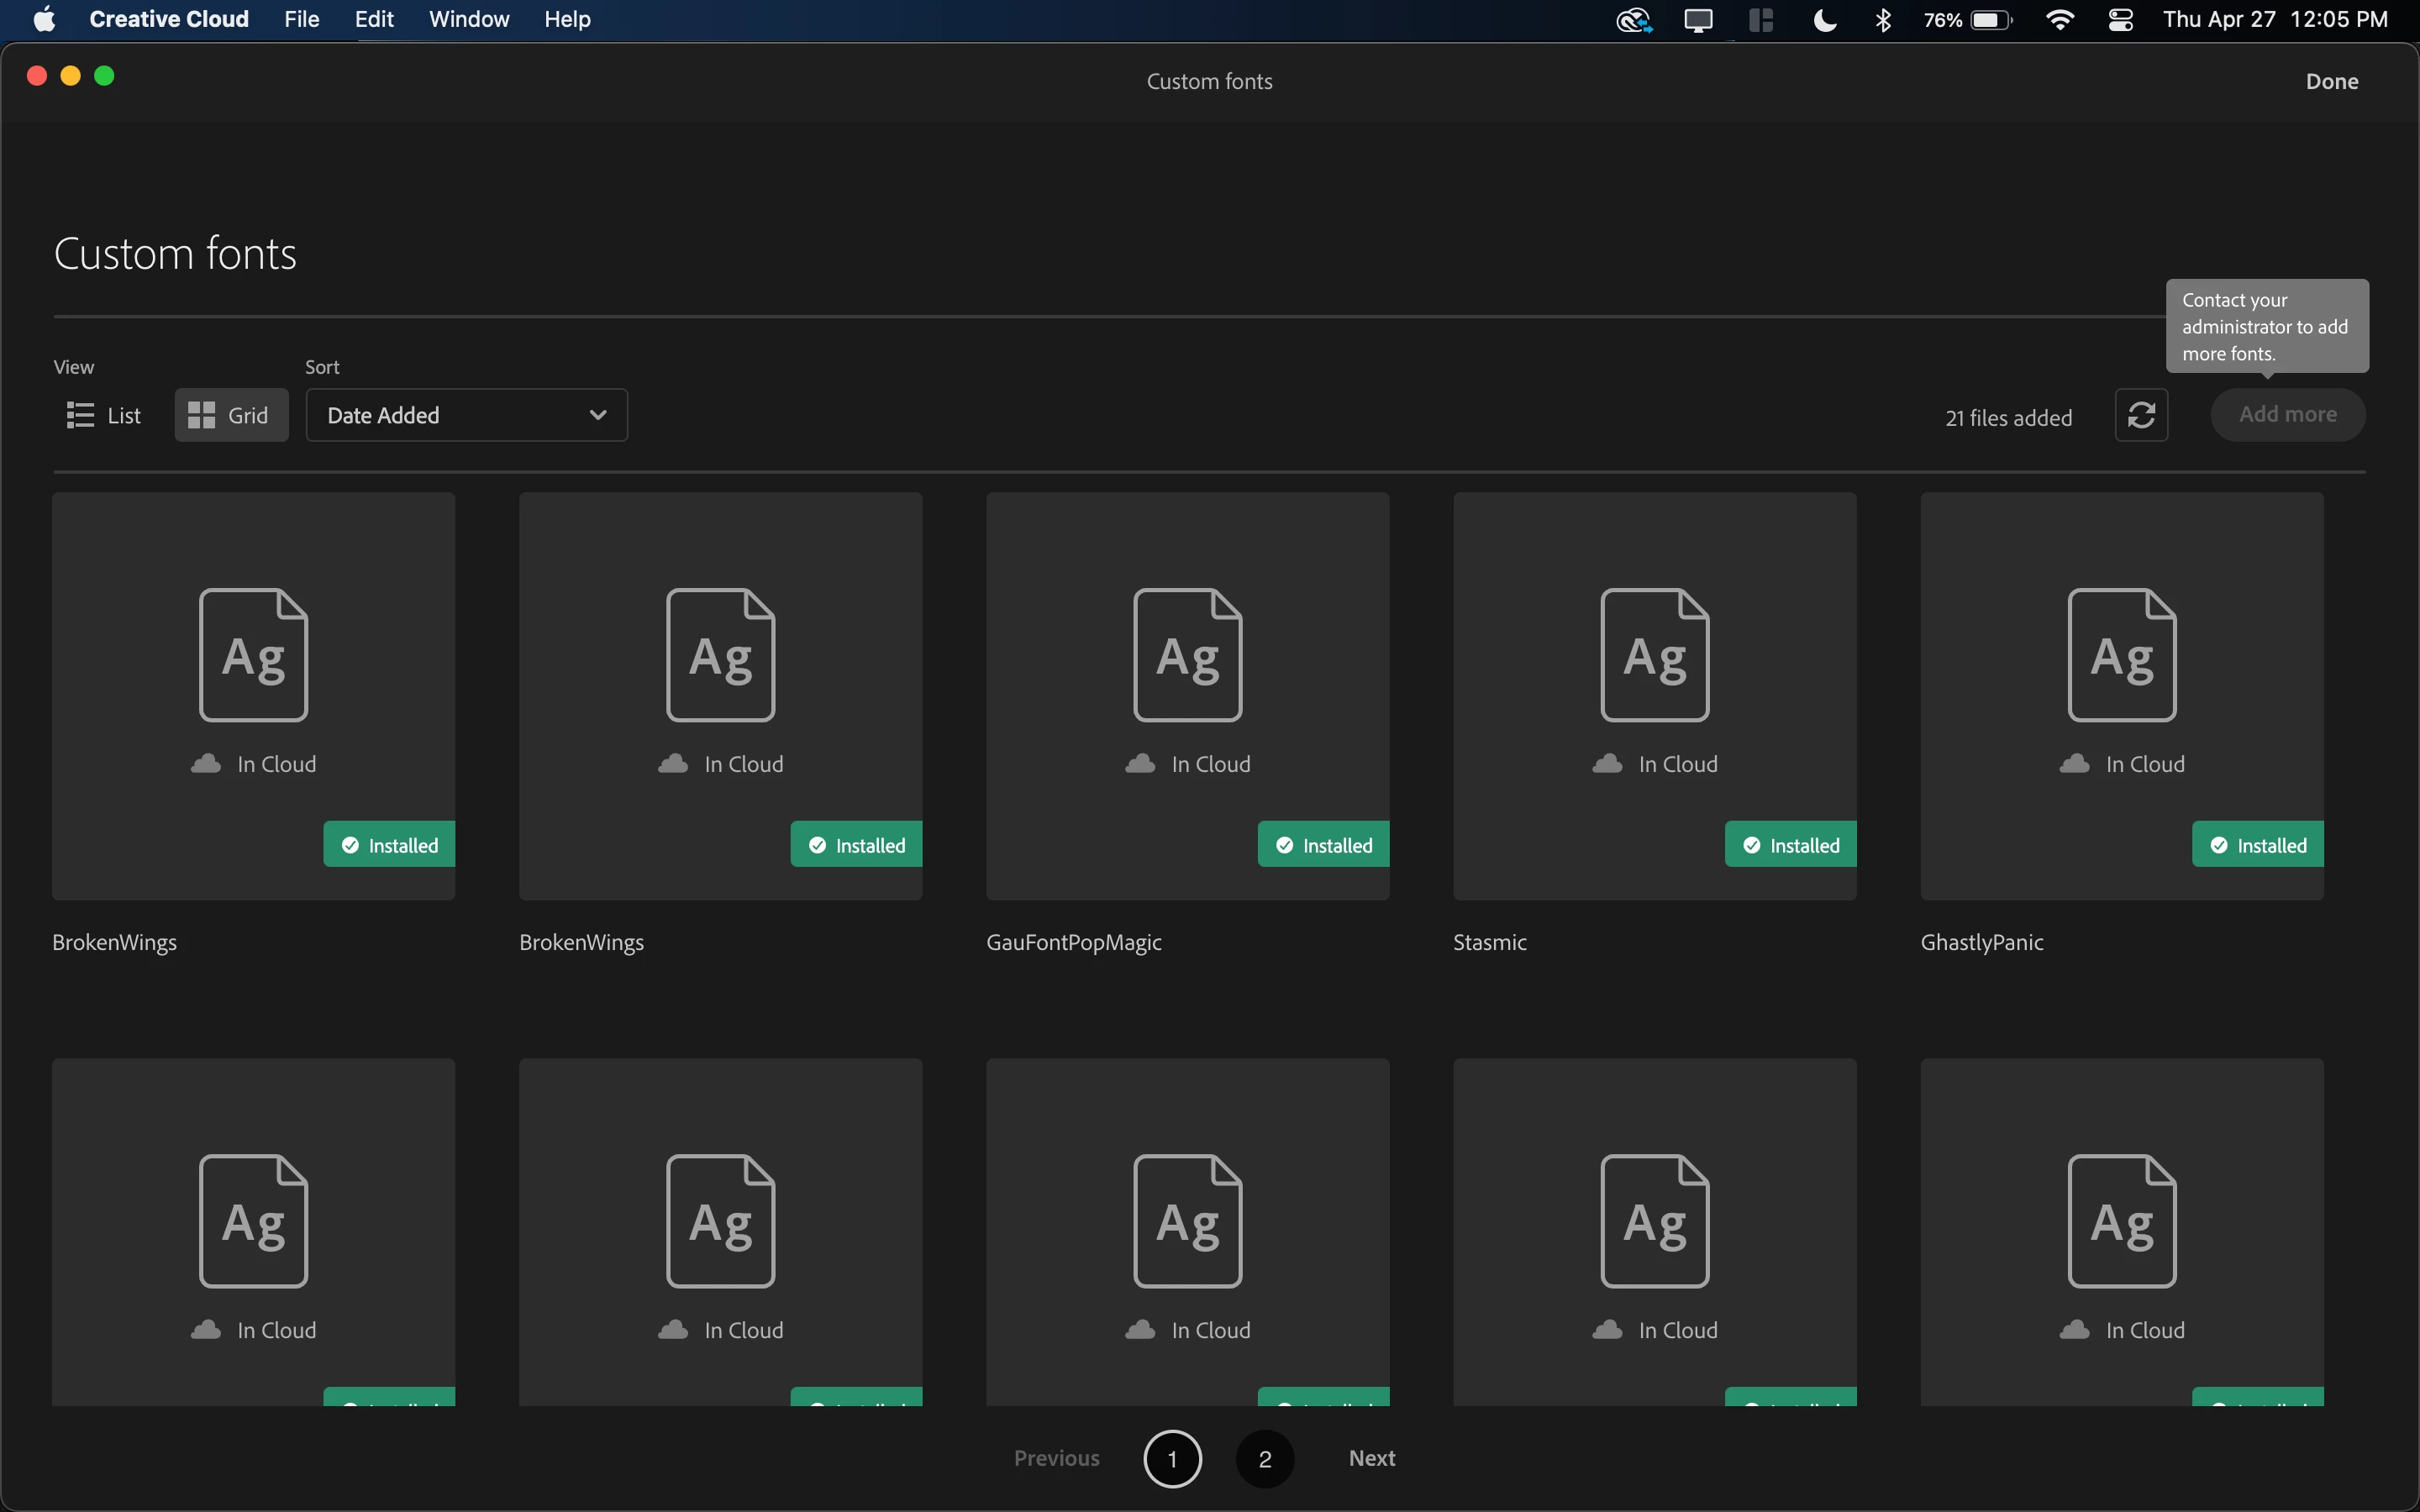Click the GauFontPopMagic font Ag file icon
Image resolution: width=2420 pixels, height=1512 pixels.
pyautogui.click(x=1187, y=655)
